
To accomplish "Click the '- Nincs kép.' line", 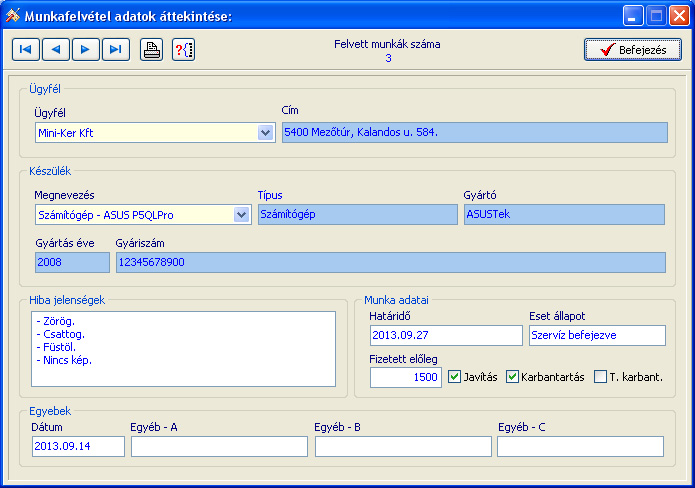I will [x=64, y=360].
